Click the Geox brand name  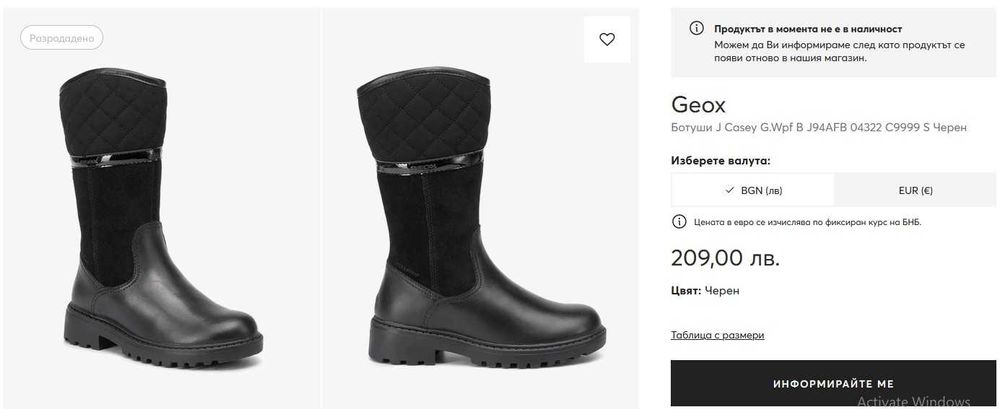coord(698,105)
